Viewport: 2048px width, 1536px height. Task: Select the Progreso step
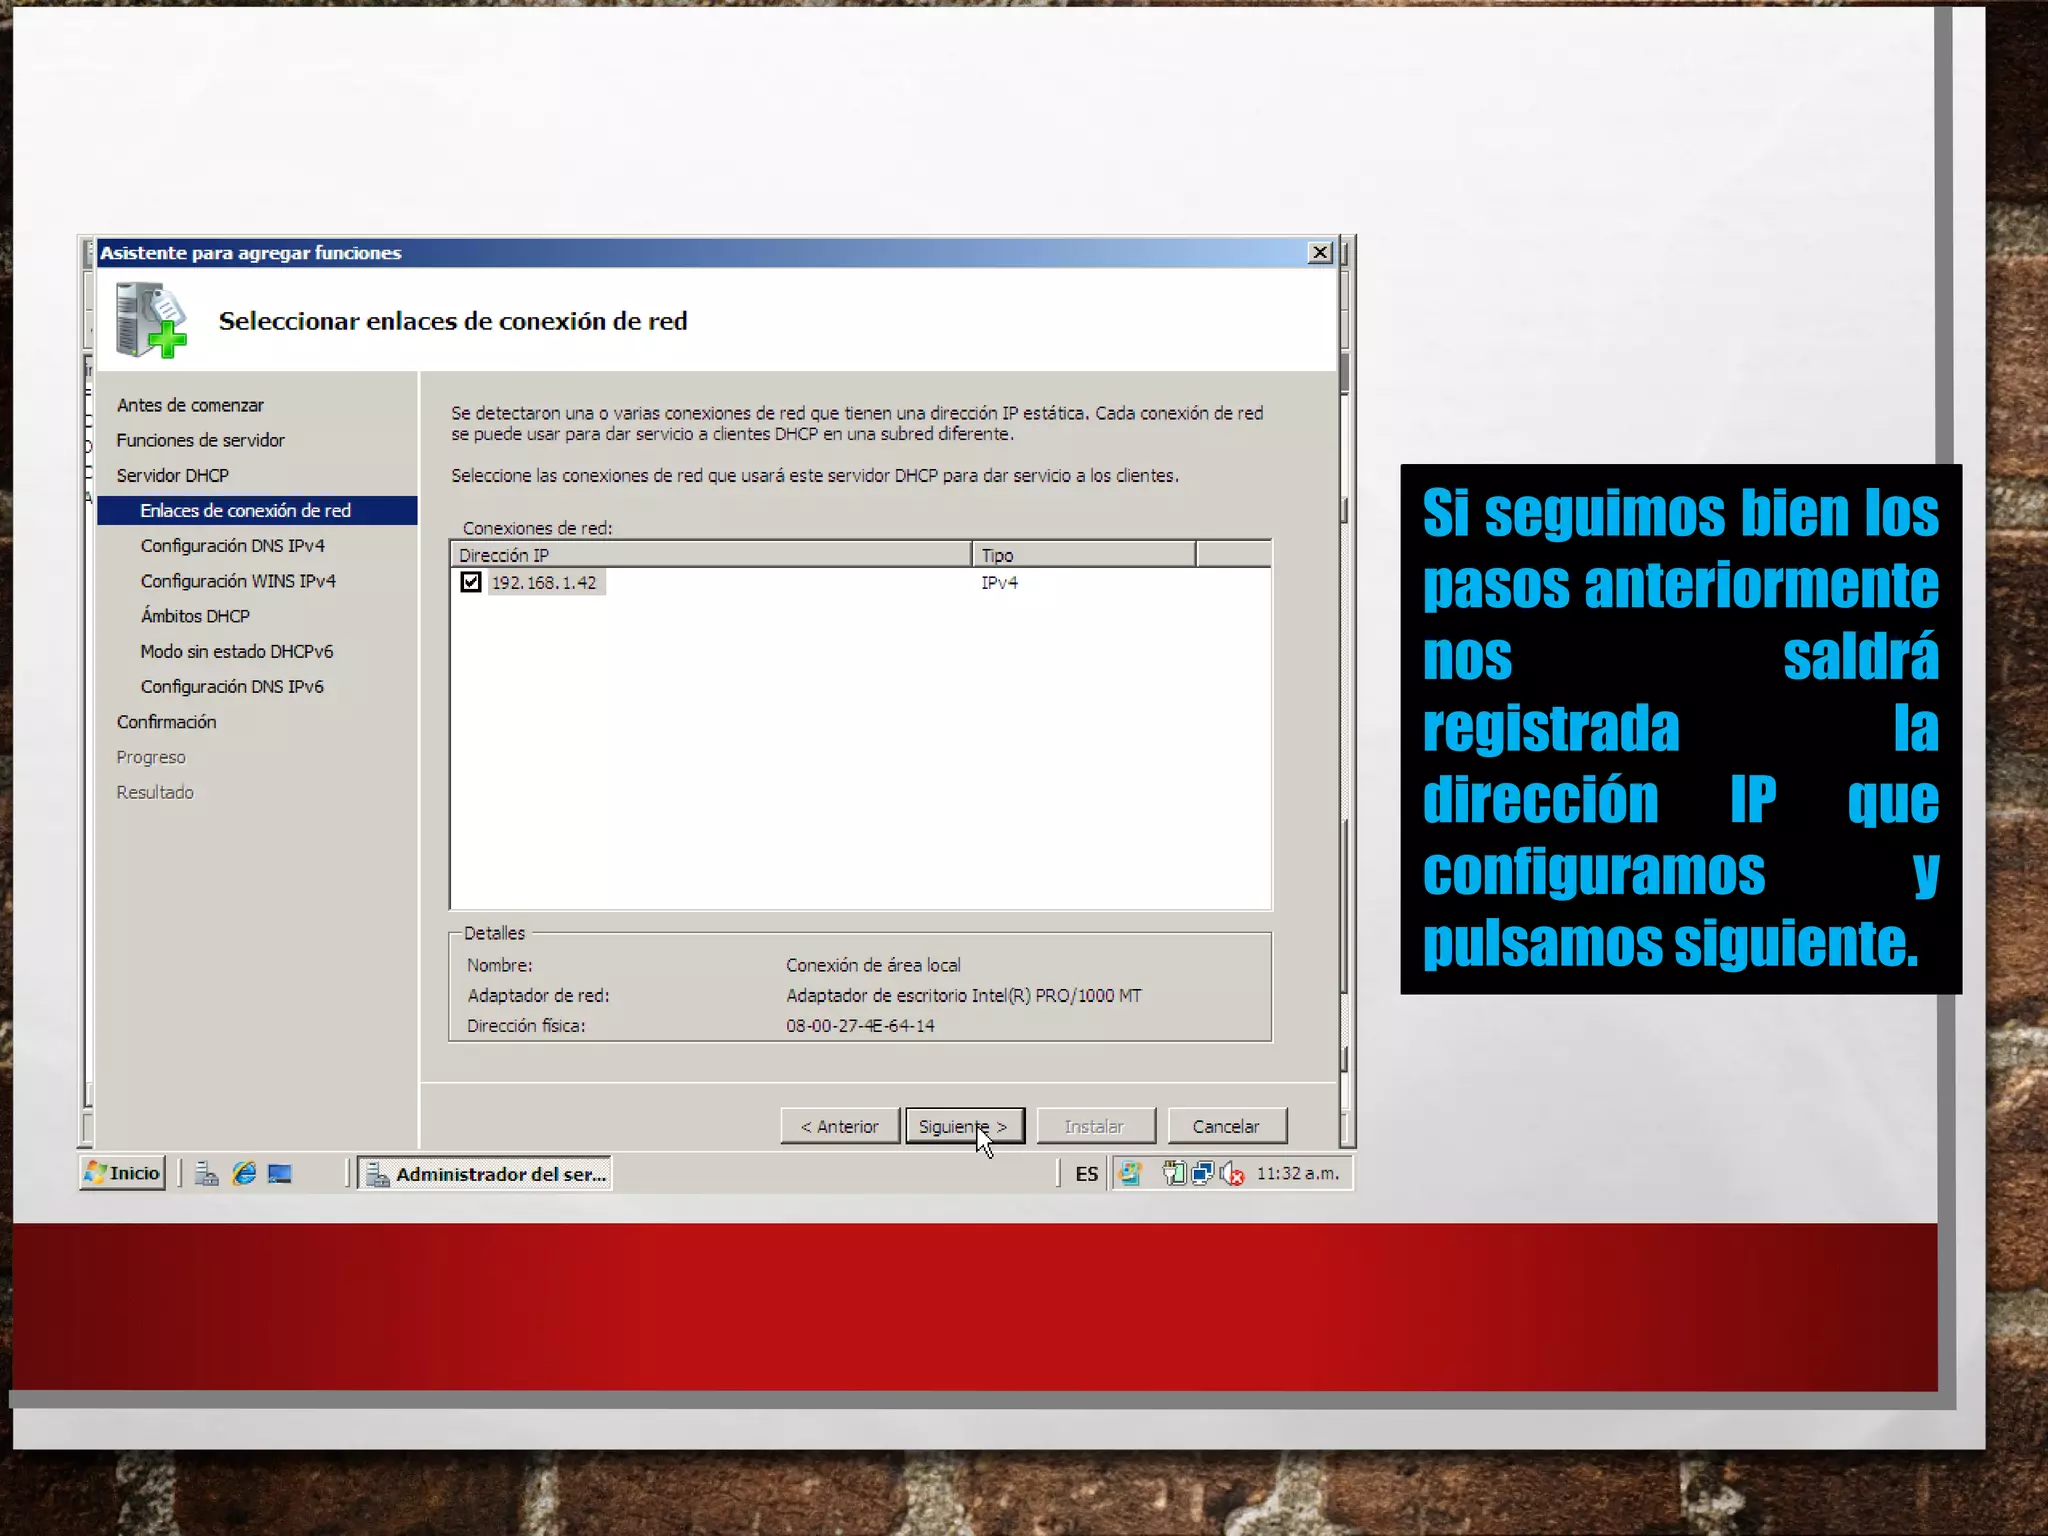click(x=151, y=757)
